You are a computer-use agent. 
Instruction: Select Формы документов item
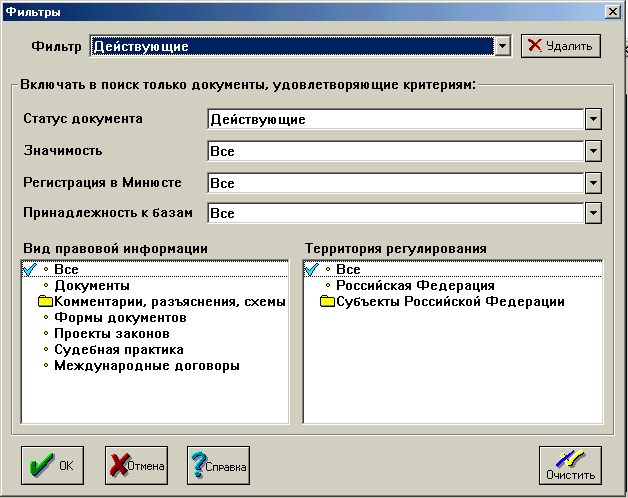point(120,318)
